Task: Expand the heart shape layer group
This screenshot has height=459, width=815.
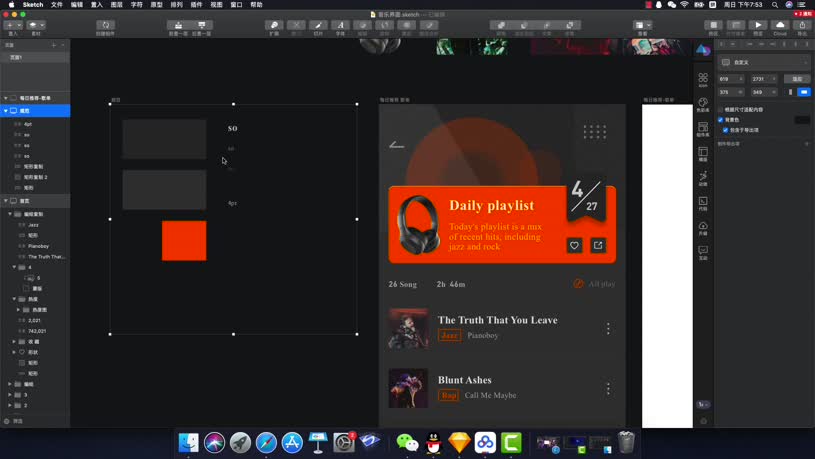Action: click(14, 352)
